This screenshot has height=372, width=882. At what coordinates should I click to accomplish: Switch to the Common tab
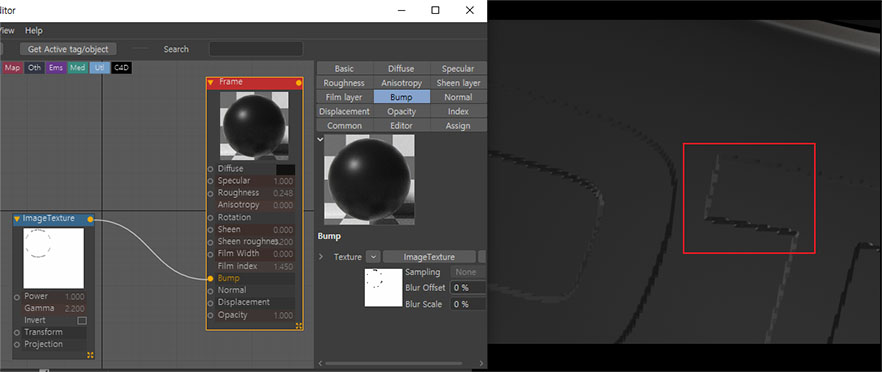[x=344, y=126]
